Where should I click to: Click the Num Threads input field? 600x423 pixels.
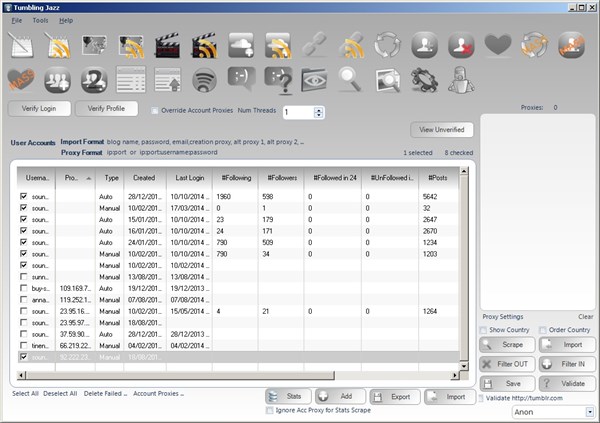point(299,113)
